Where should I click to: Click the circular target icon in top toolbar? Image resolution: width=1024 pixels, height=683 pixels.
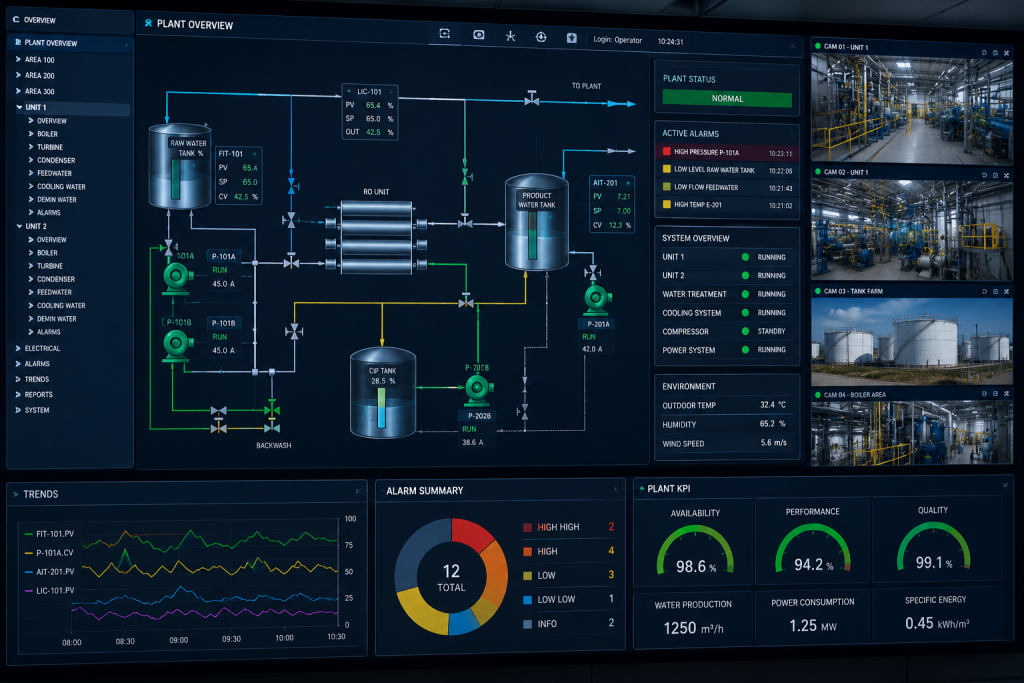point(541,37)
